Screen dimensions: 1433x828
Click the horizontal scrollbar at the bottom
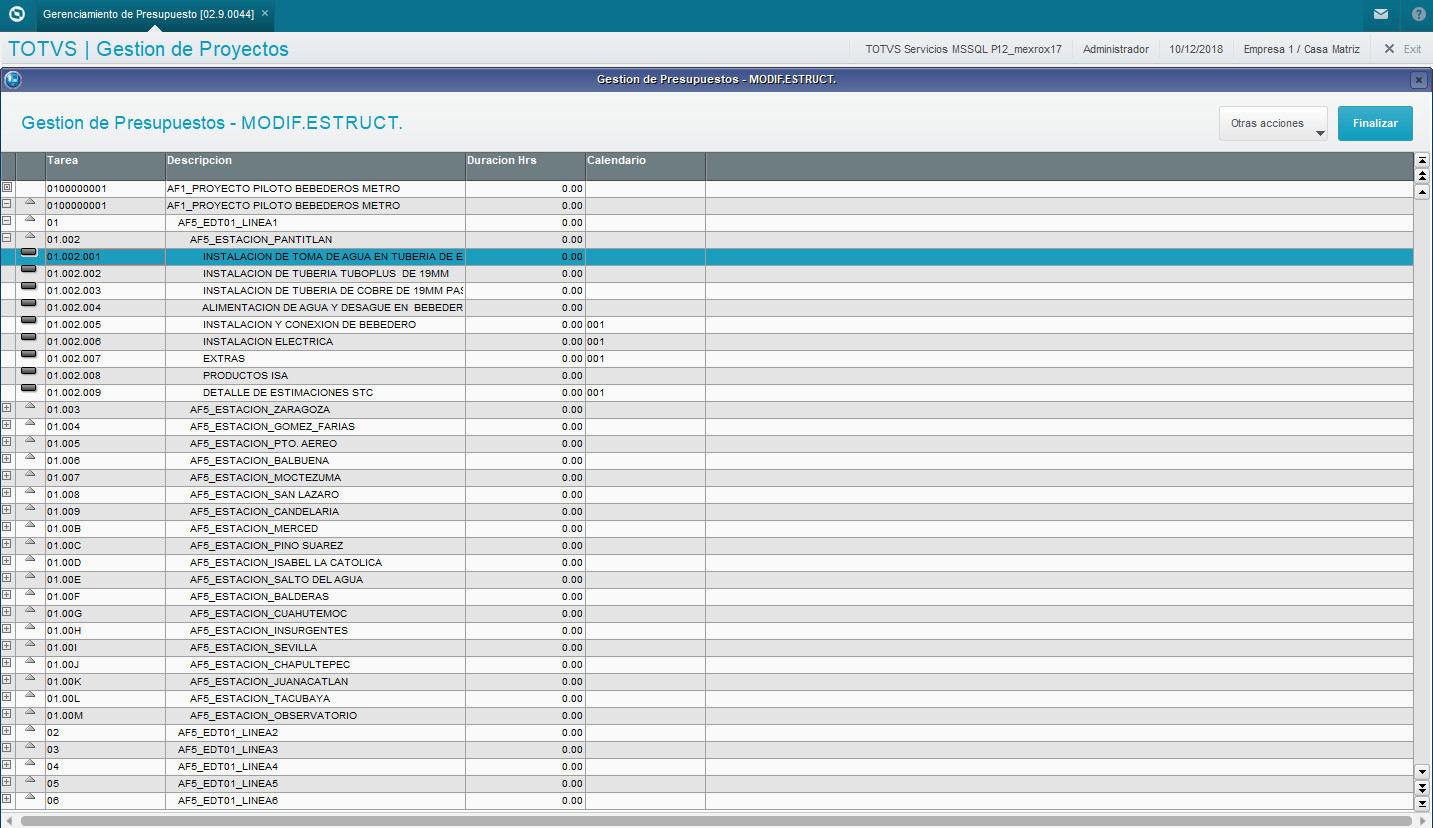716,821
